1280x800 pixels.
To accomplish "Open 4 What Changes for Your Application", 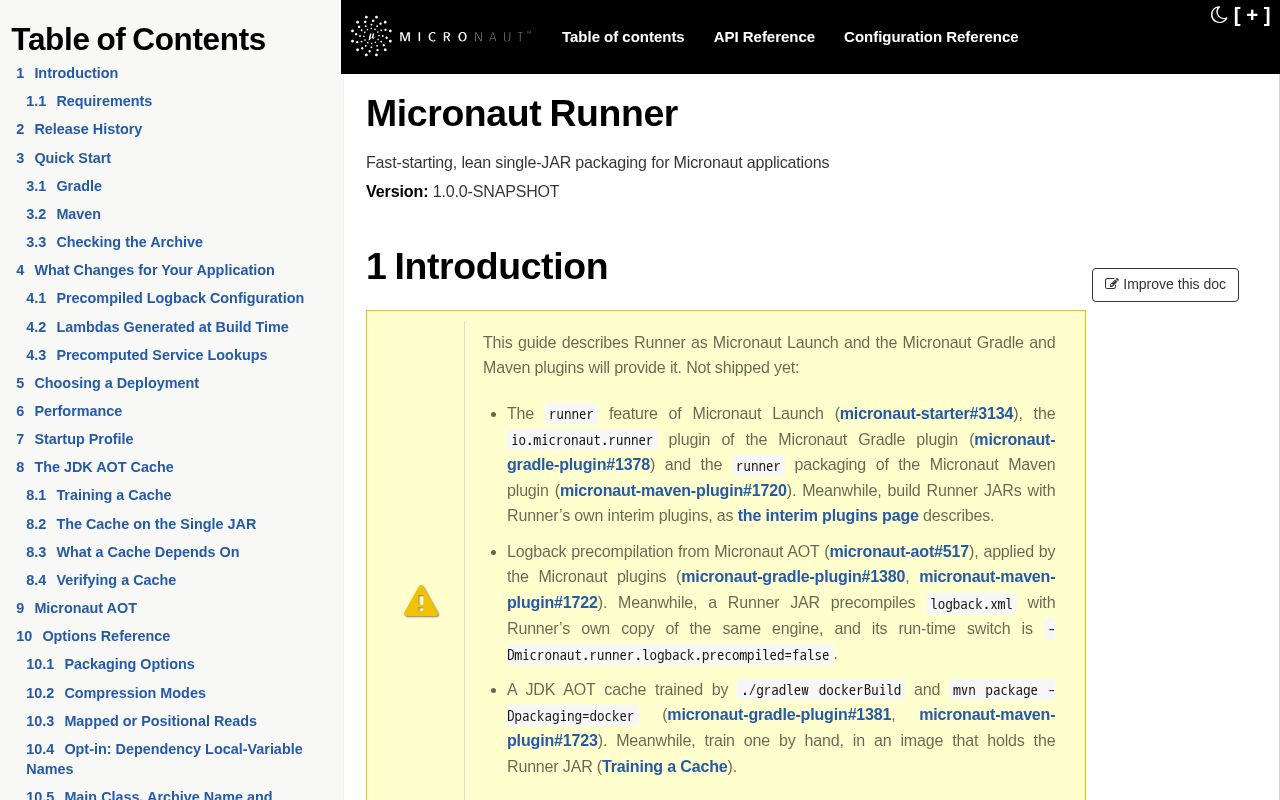I will point(145,270).
